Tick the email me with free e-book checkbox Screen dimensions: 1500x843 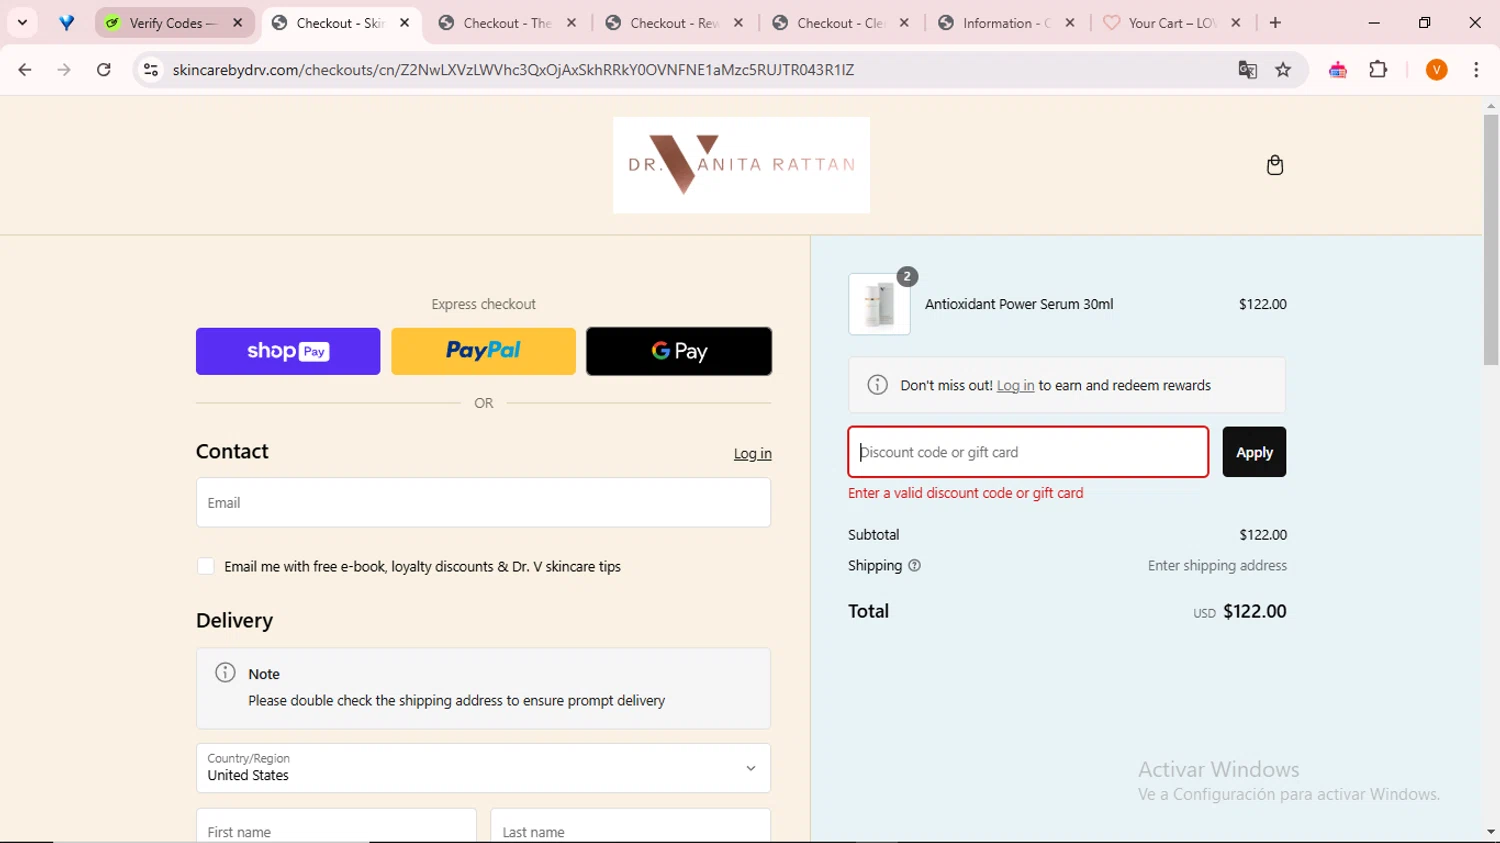pos(205,566)
